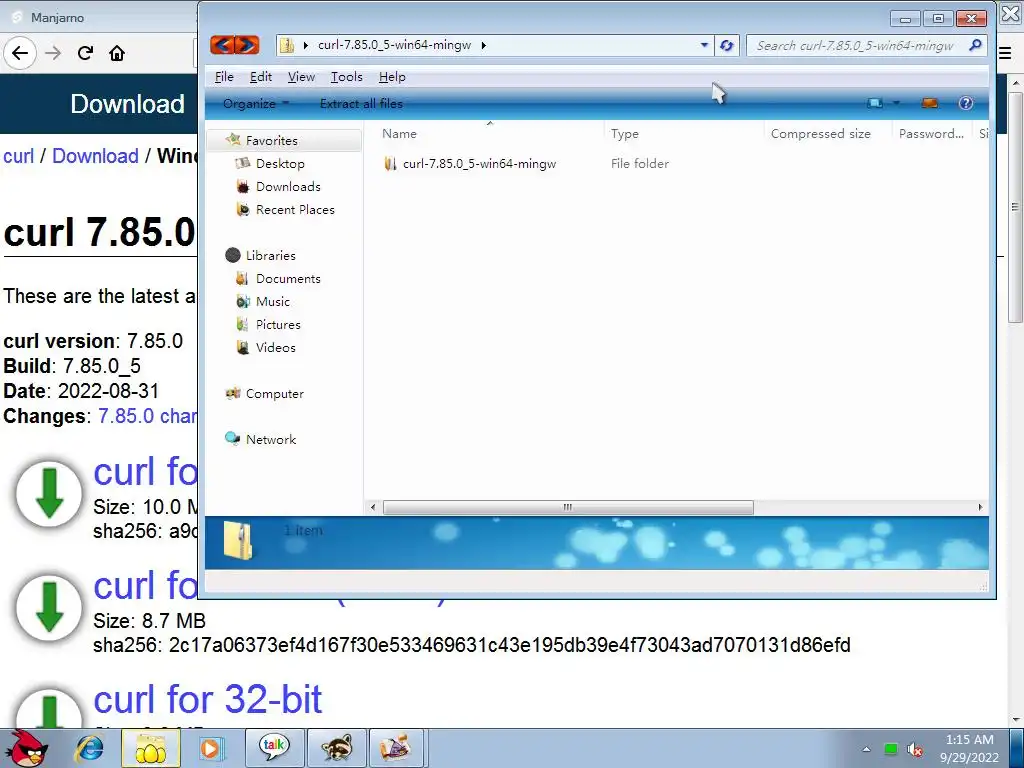This screenshot has width=1024, height=768.
Task: Open the Edit menu
Action: (261, 76)
